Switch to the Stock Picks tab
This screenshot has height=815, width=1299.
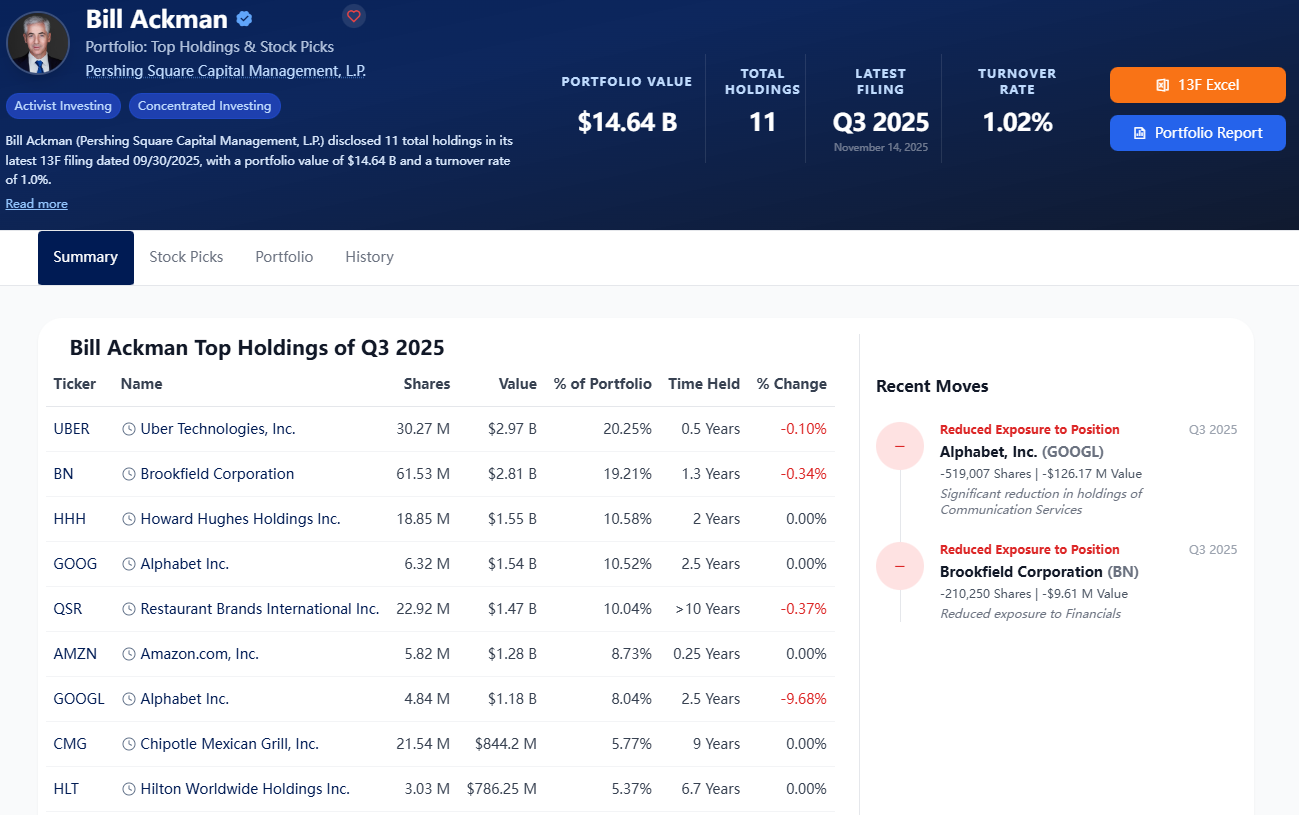click(x=186, y=257)
